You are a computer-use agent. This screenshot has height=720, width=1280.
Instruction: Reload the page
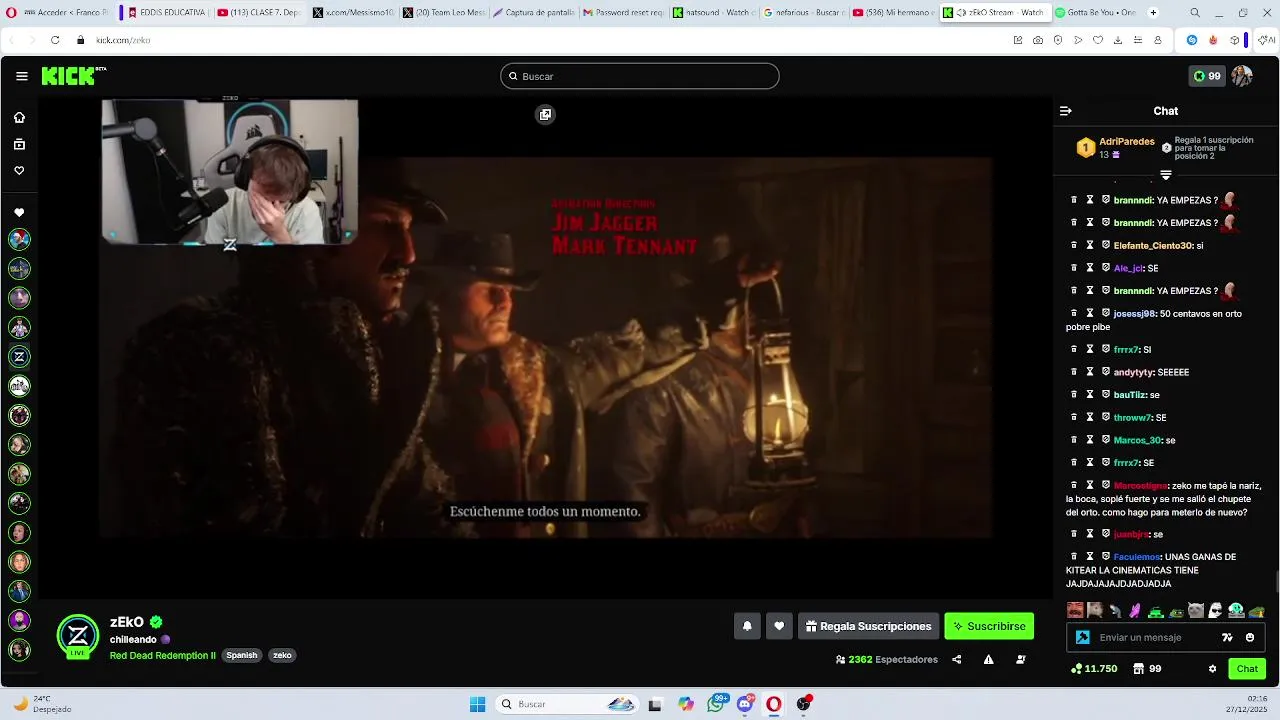[54, 40]
